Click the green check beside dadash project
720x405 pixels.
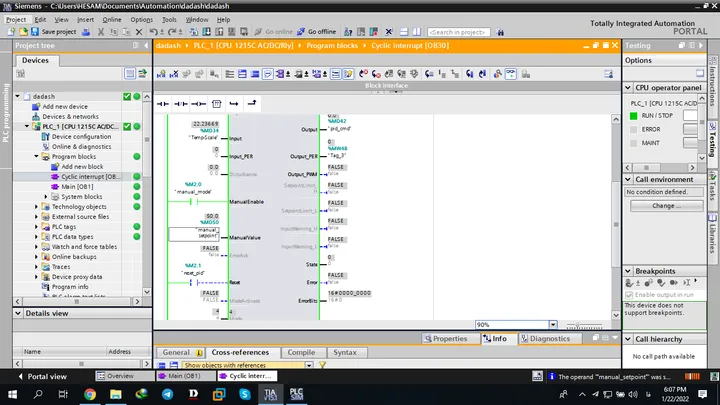(127, 96)
